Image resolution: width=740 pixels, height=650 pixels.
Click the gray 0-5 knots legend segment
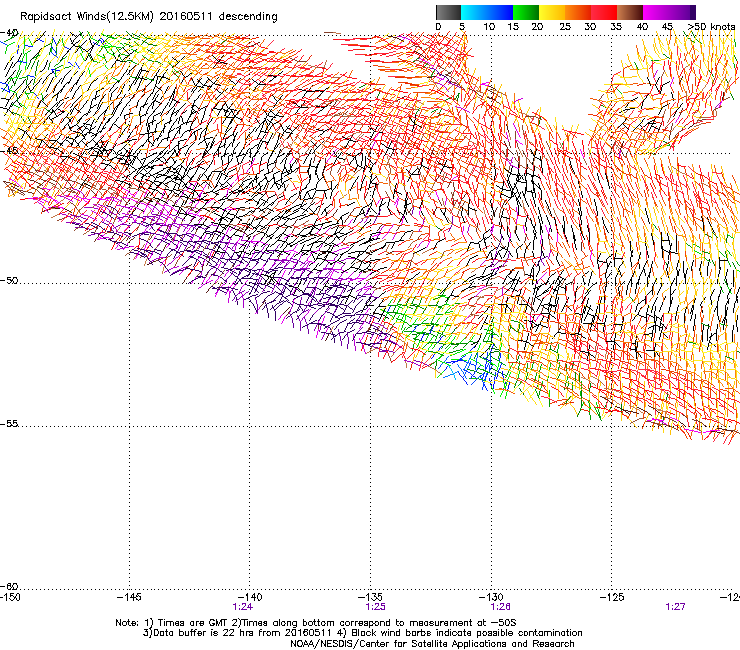point(448,12)
